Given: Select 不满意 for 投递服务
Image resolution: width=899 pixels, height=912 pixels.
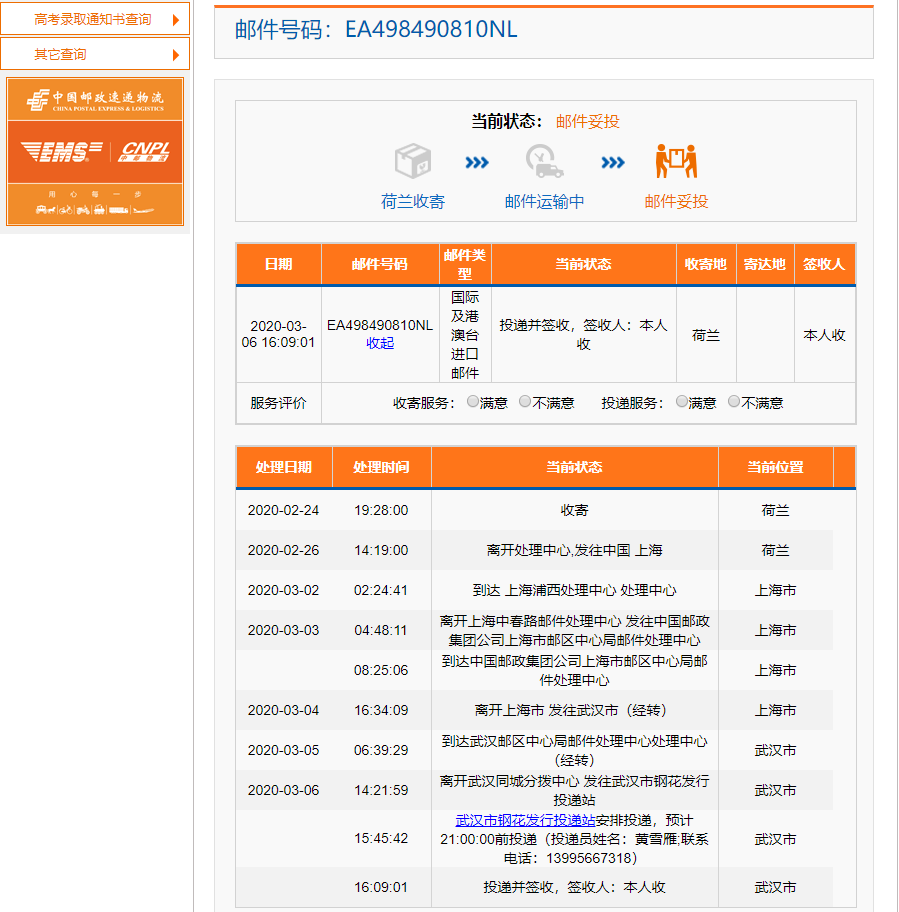Looking at the screenshot, I should (734, 401).
